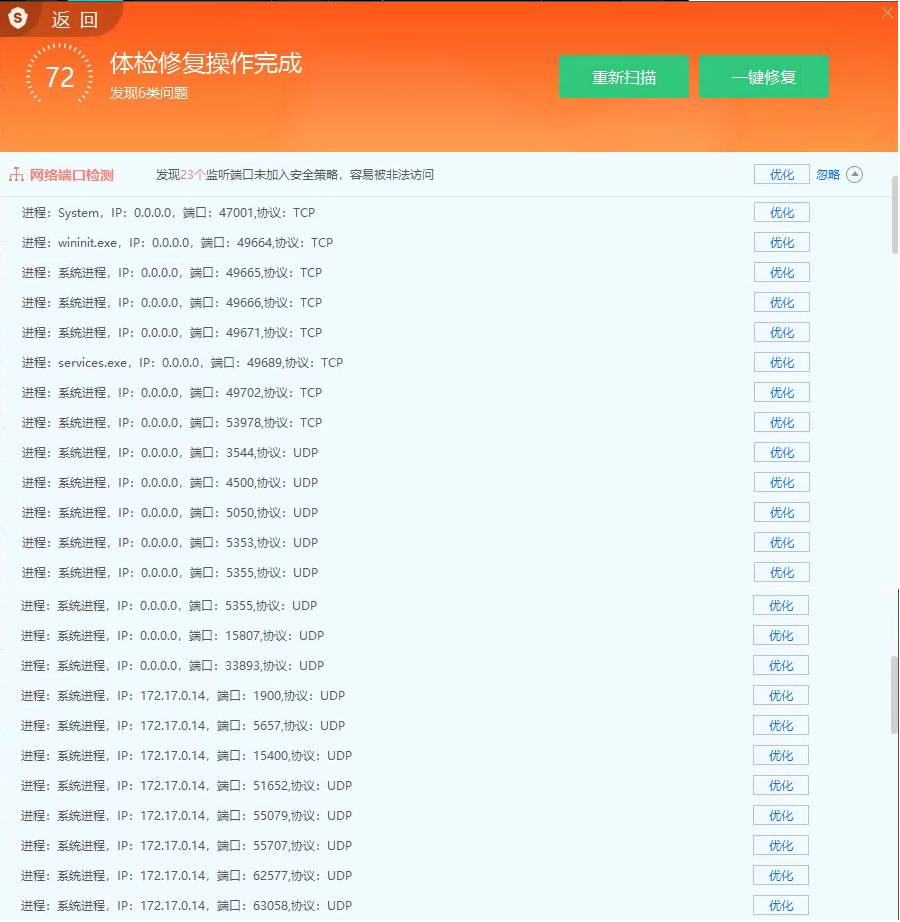
Task: Select the row text for port 53978 TCP
Action: click(x=172, y=423)
